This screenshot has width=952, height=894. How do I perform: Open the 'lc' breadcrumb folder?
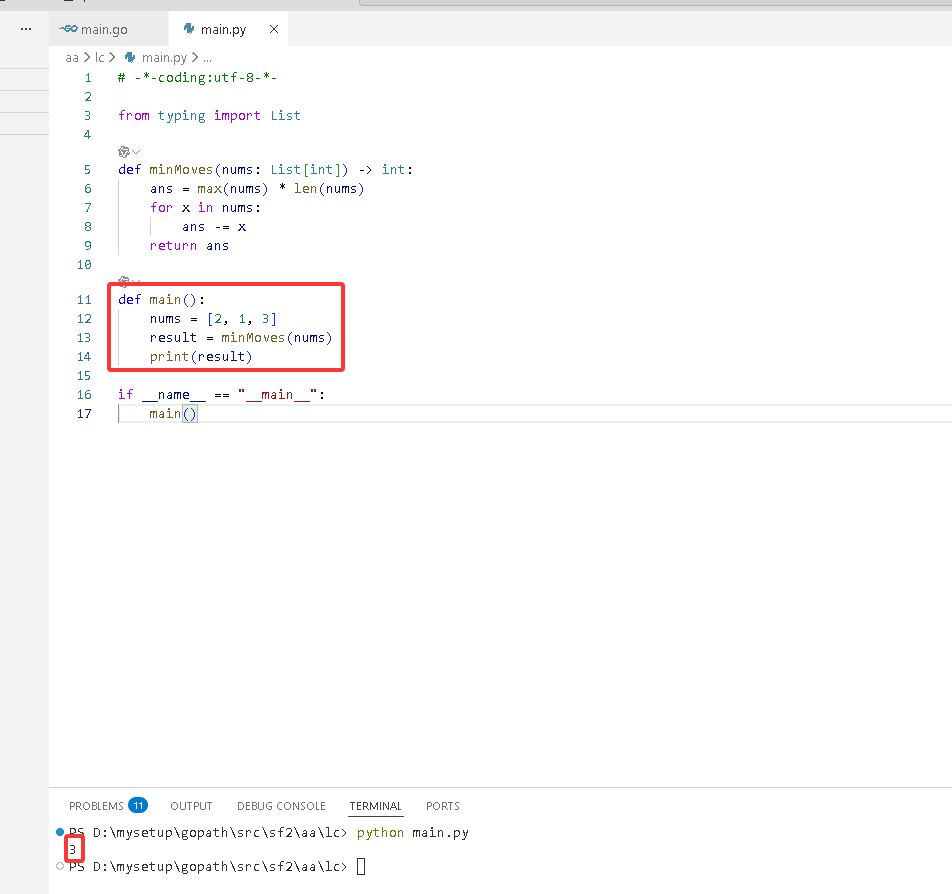pyautogui.click(x=100, y=58)
